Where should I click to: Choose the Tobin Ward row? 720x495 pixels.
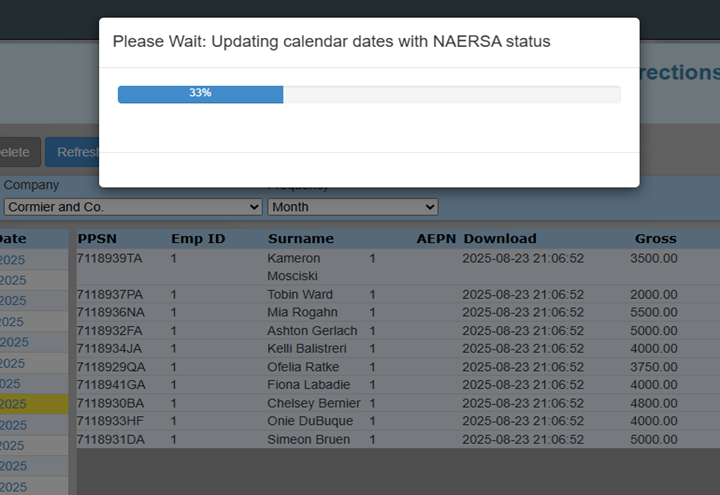300,295
